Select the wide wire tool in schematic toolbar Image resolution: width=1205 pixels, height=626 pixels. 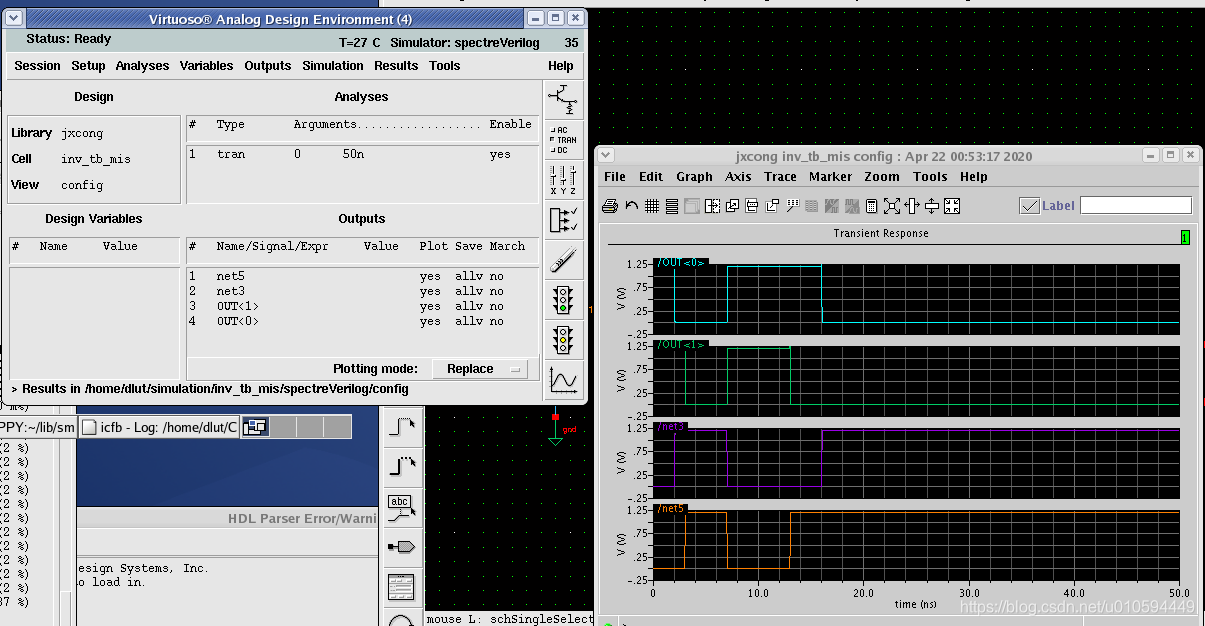401,466
